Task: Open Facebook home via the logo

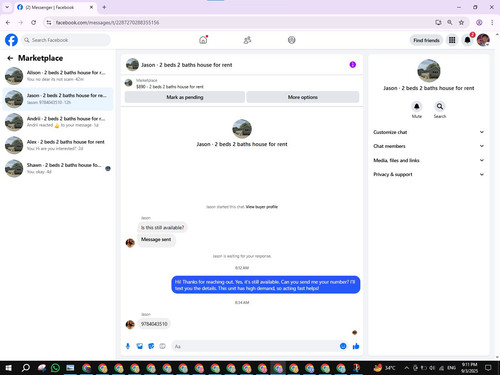Action: coord(11,40)
